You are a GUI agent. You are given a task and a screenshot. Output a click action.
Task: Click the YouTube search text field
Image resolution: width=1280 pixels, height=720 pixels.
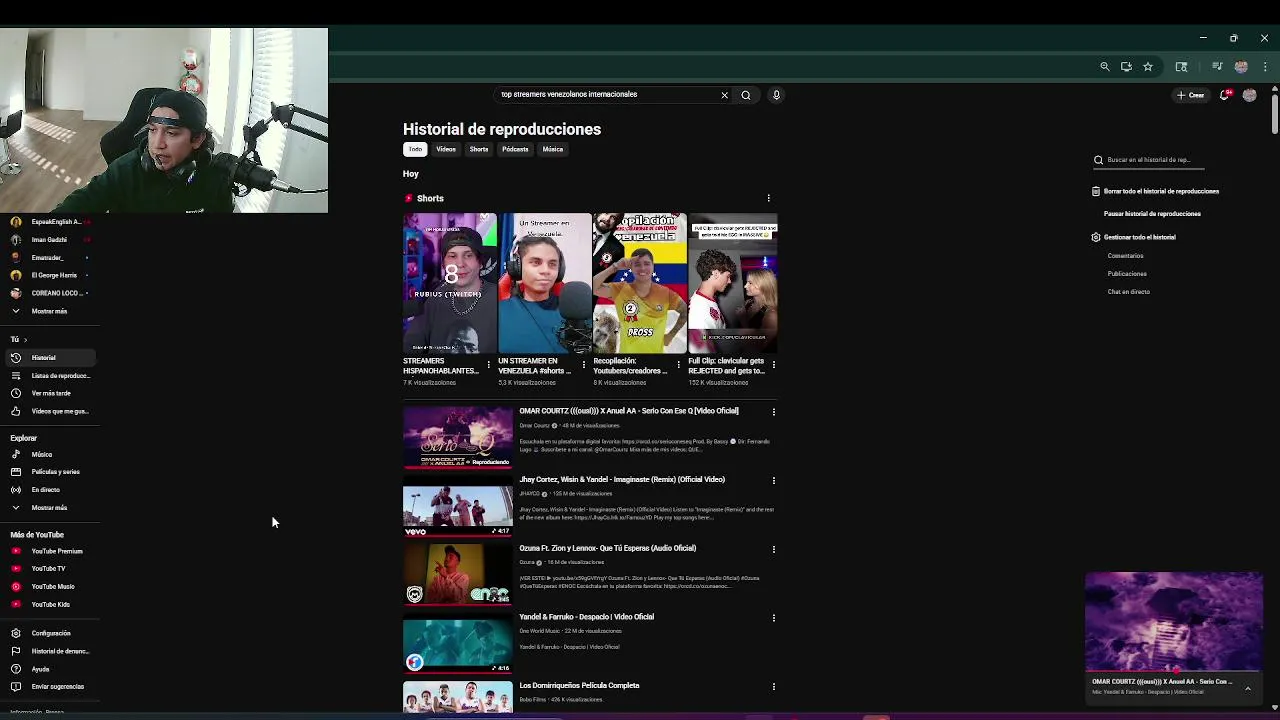608,95
